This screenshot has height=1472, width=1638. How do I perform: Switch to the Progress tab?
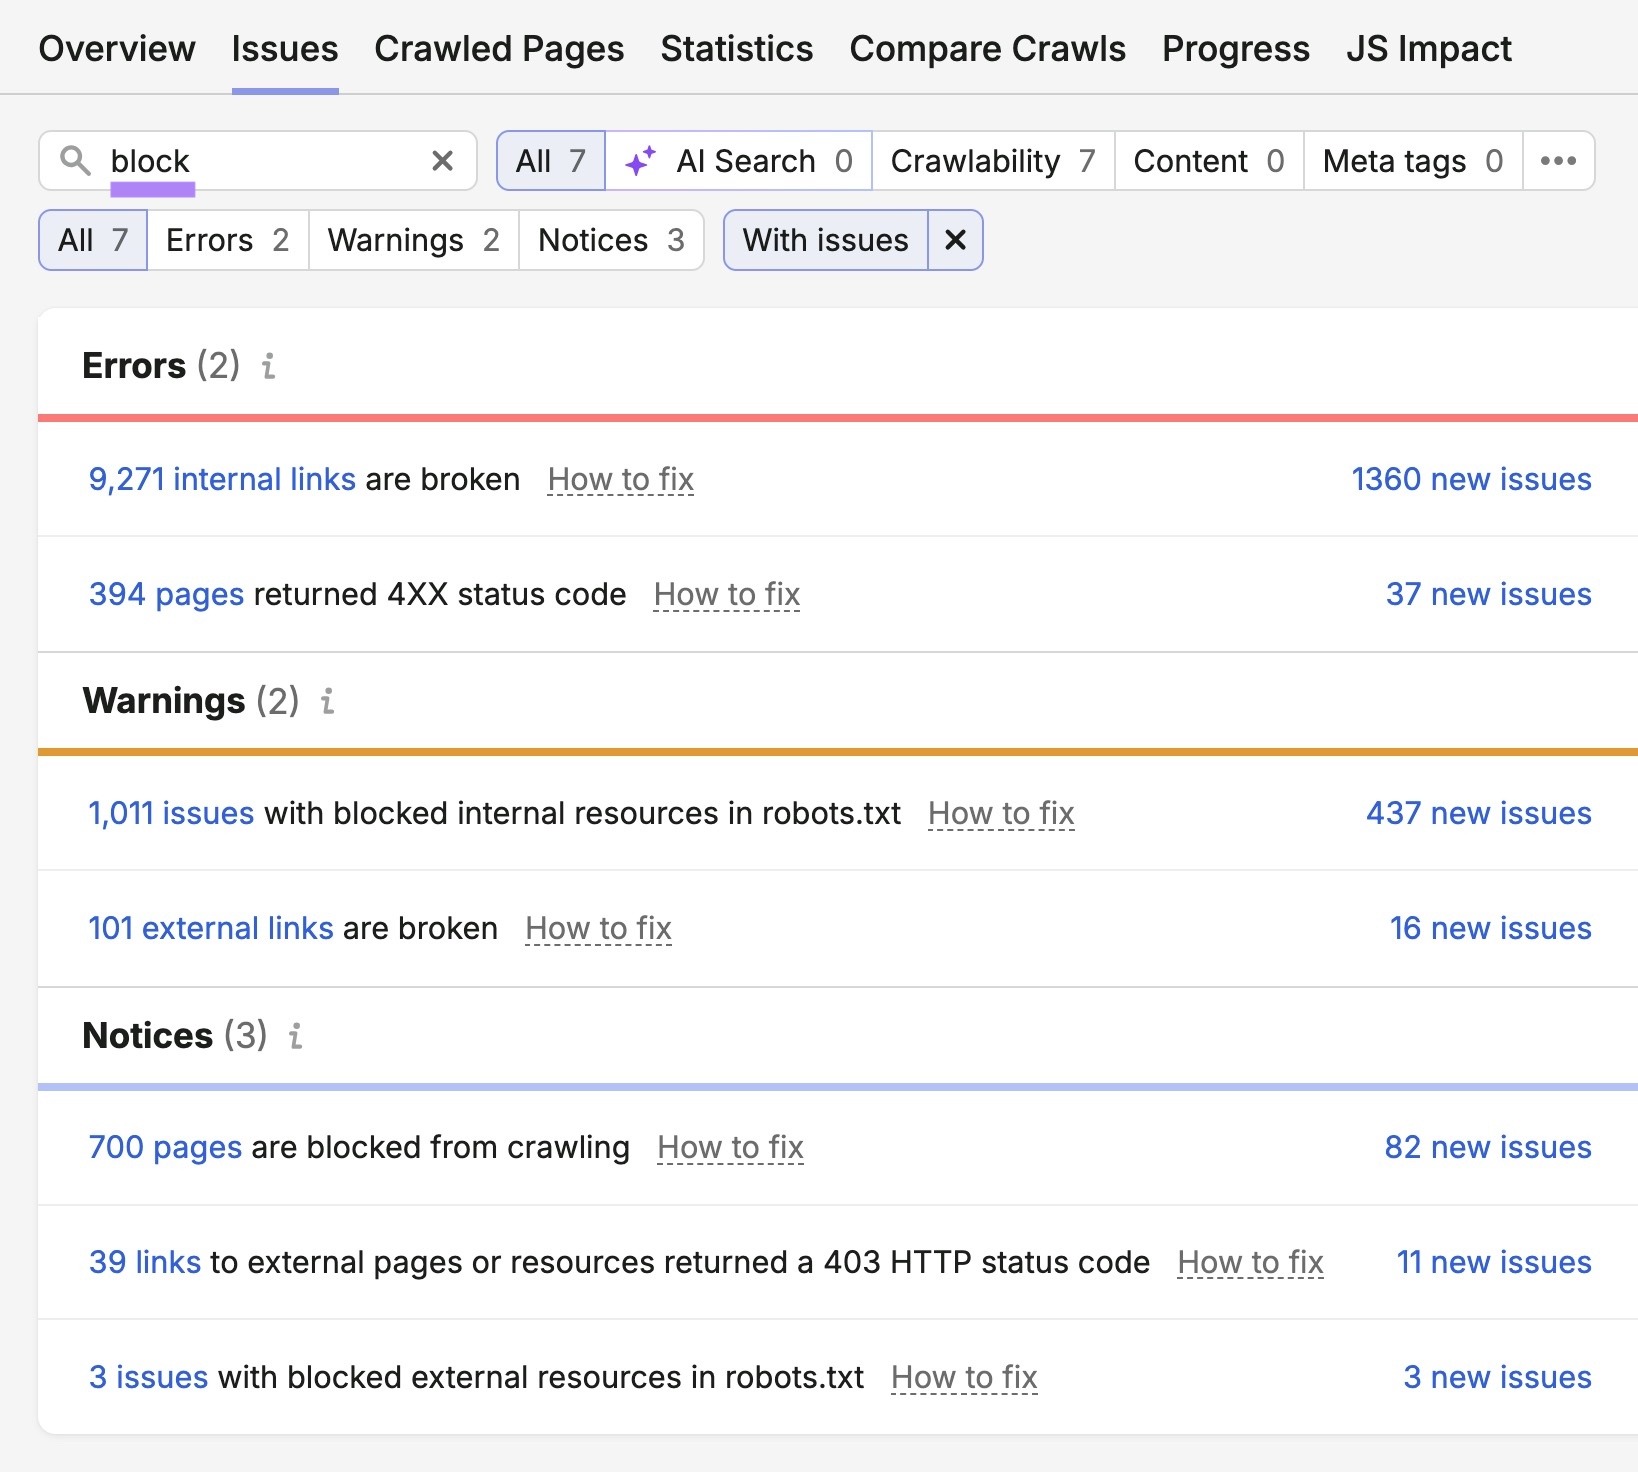[x=1236, y=48]
